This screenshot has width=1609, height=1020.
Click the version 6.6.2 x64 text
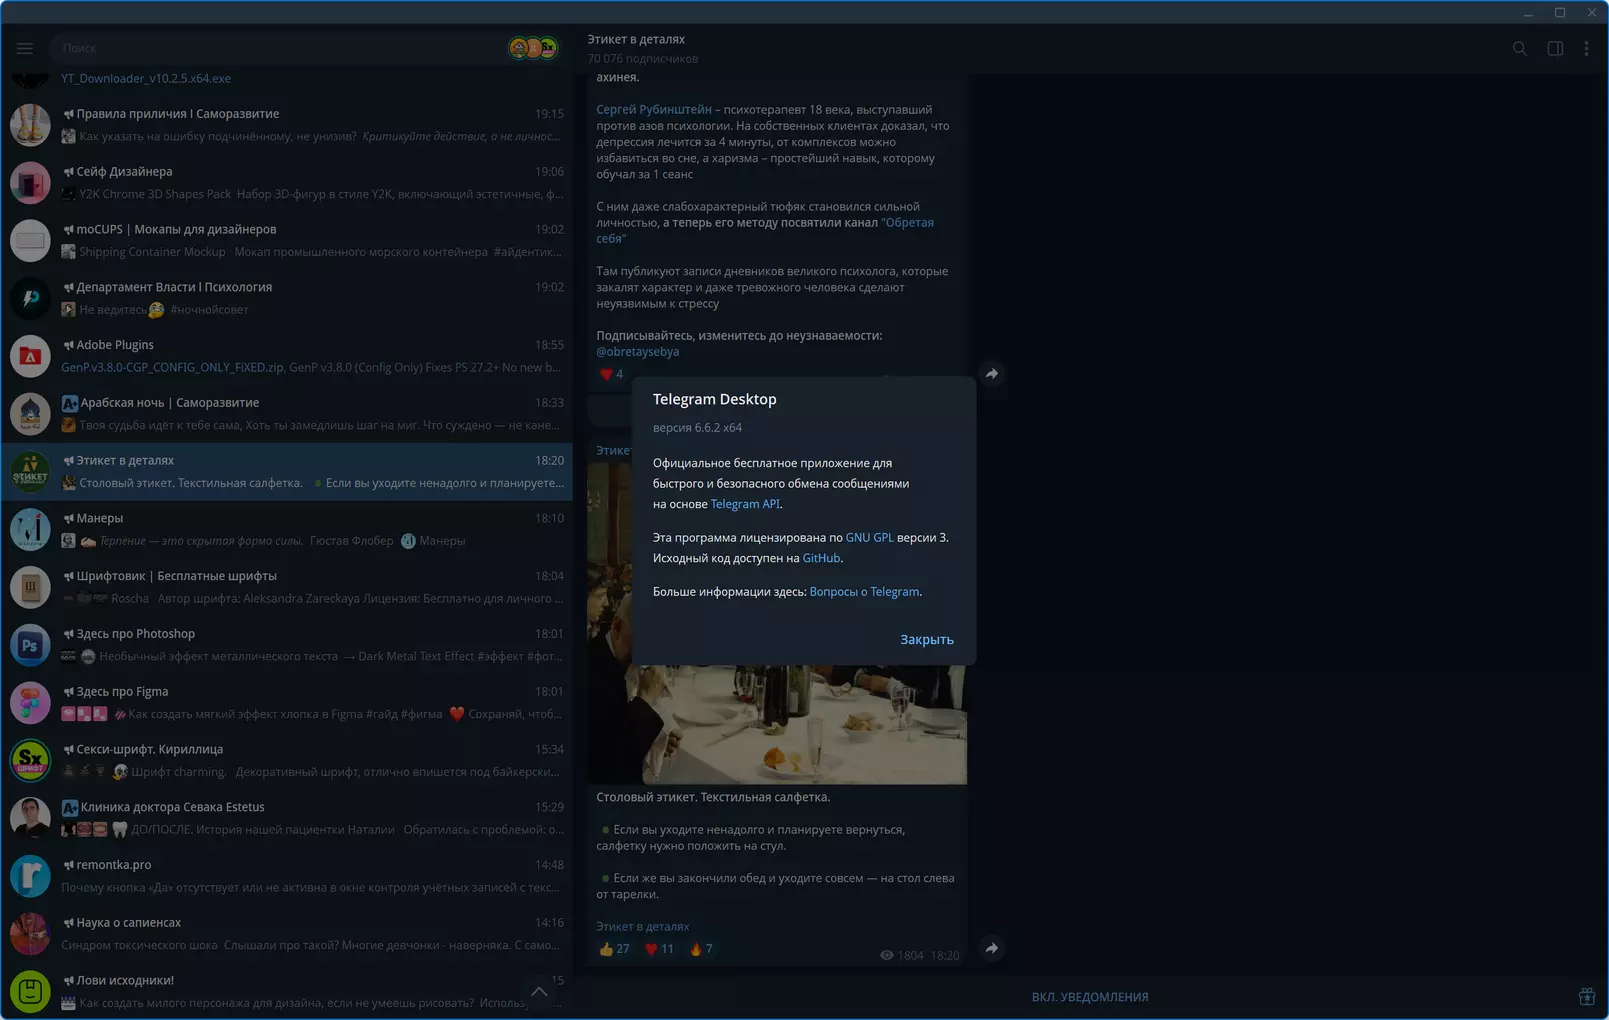(x=697, y=428)
